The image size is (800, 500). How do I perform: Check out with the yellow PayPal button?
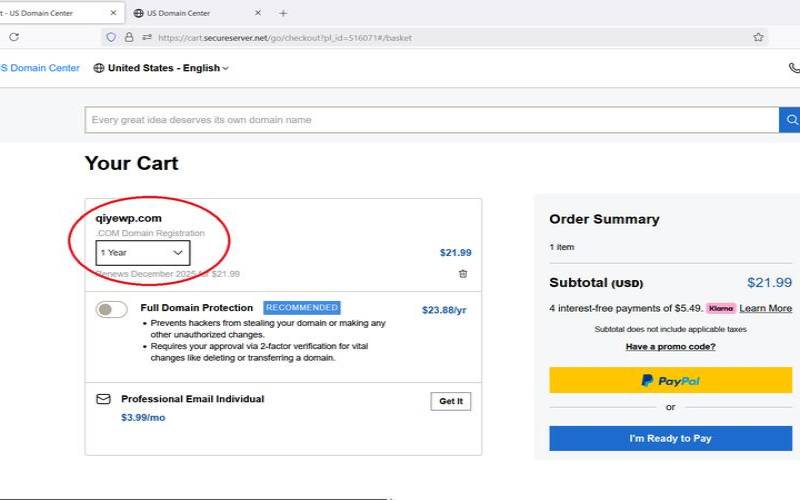(670, 380)
